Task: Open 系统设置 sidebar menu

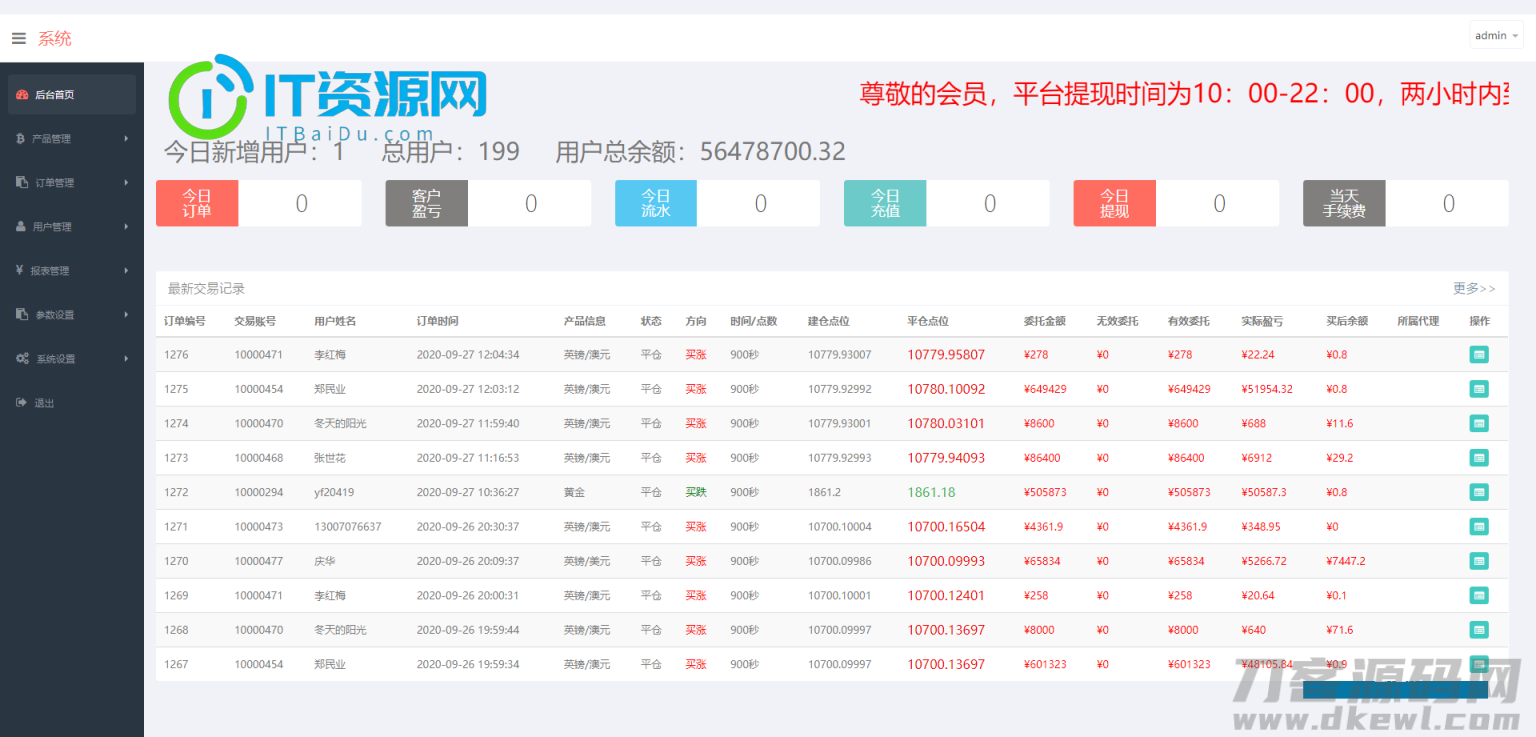Action: pyautogui.click(x=72, y=359)
